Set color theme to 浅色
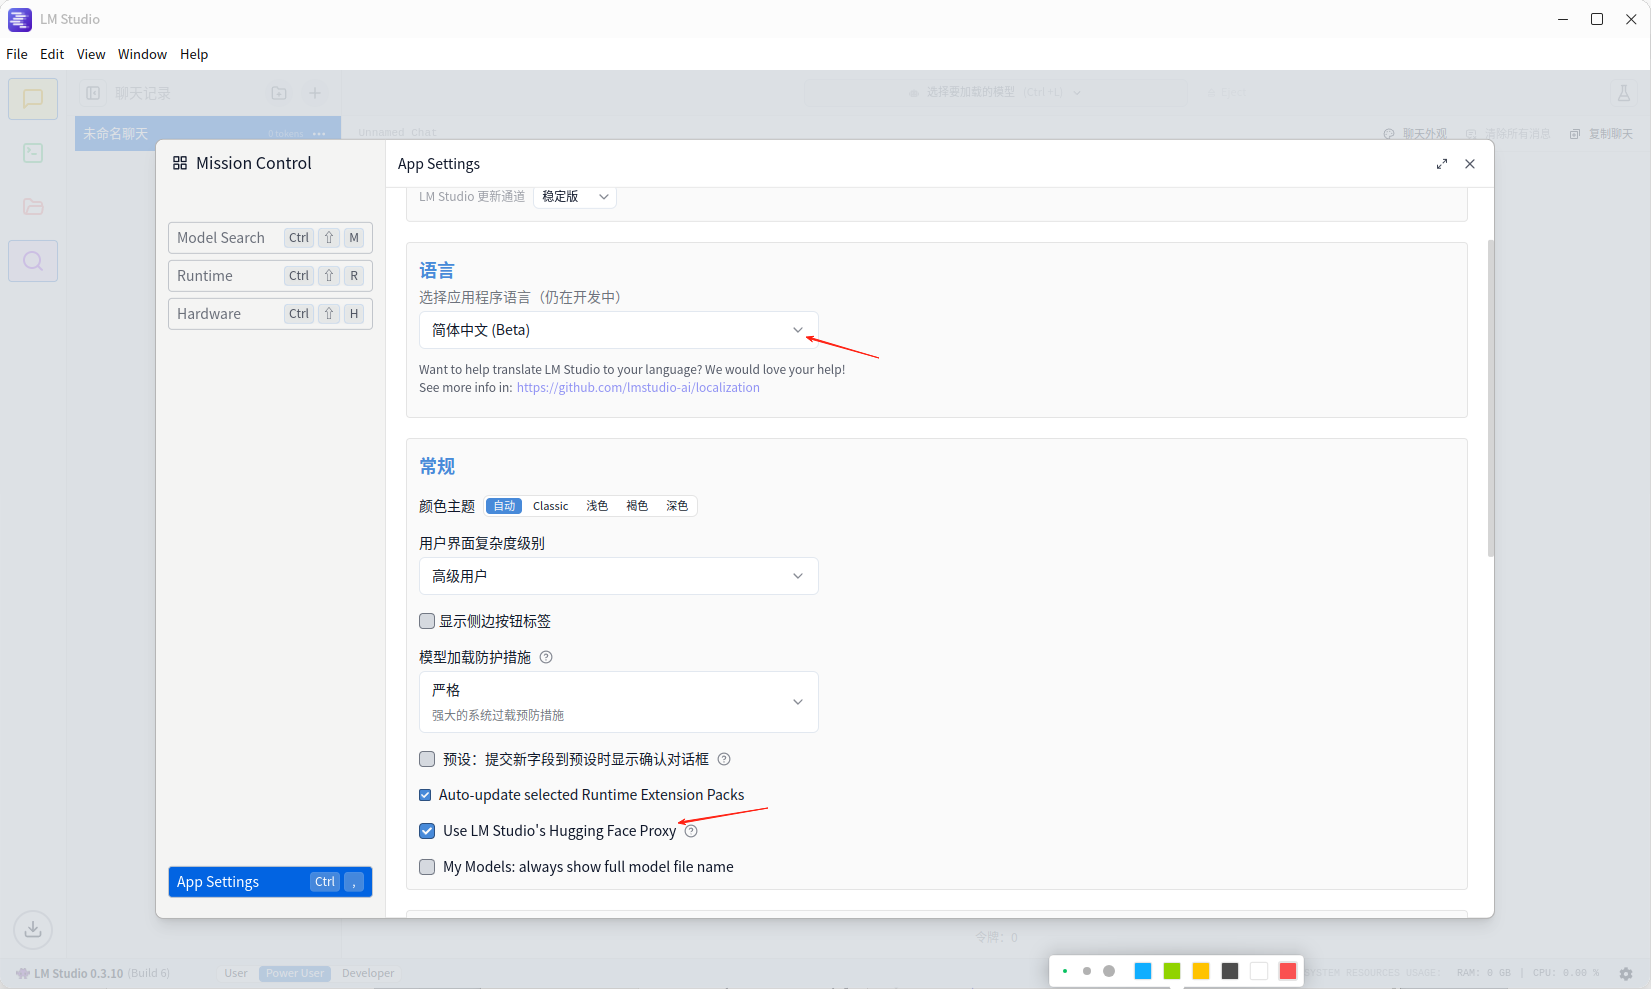The height and width of the screenshot is (989, 1651). (597, 506)
